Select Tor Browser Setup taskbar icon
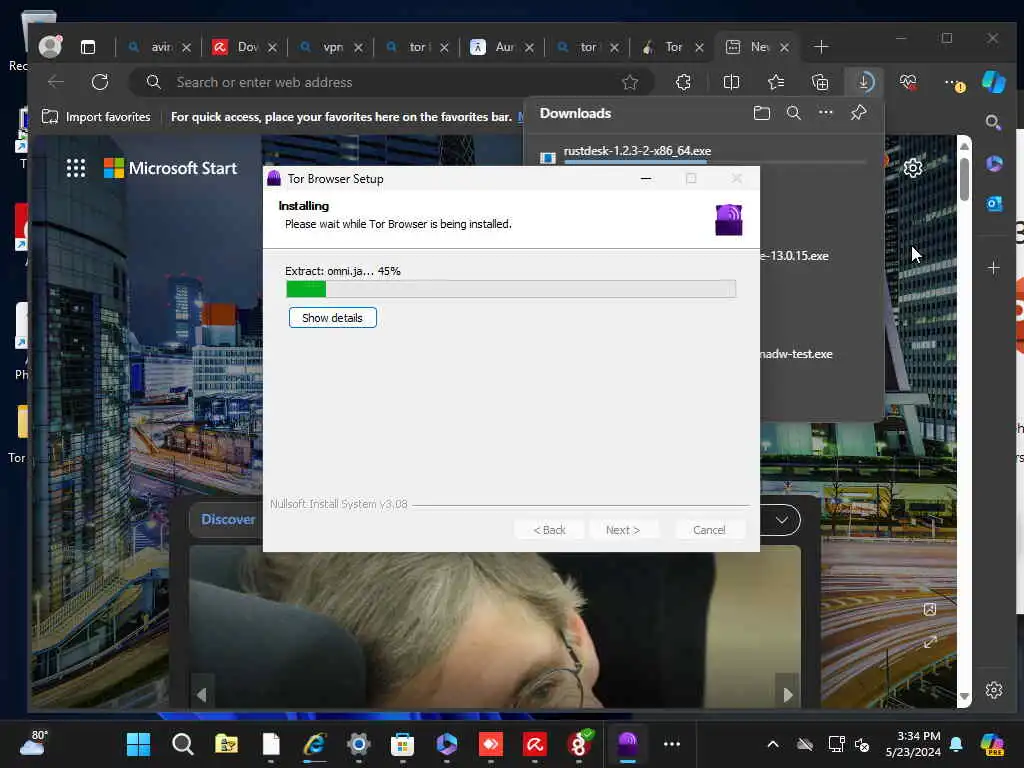 tap(628, 744)
